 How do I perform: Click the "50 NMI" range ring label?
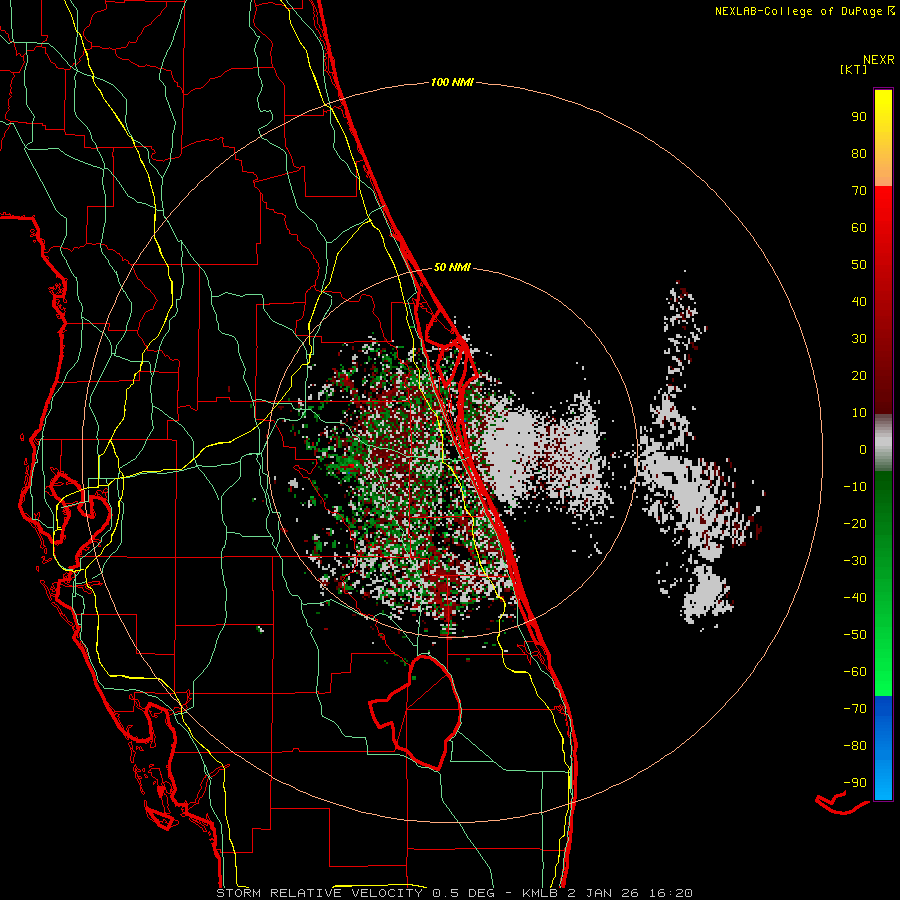coord(452,267)
